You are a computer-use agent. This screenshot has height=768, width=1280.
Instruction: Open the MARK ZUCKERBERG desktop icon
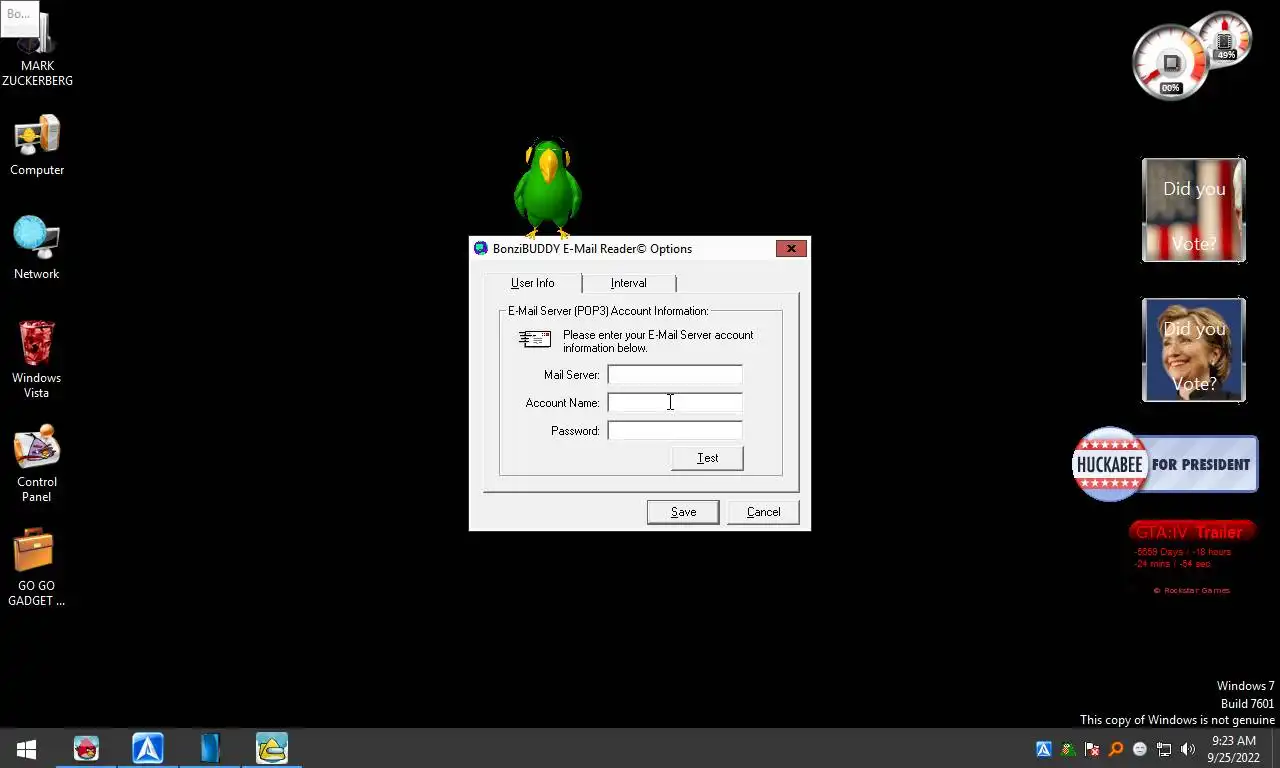[37, 50]
